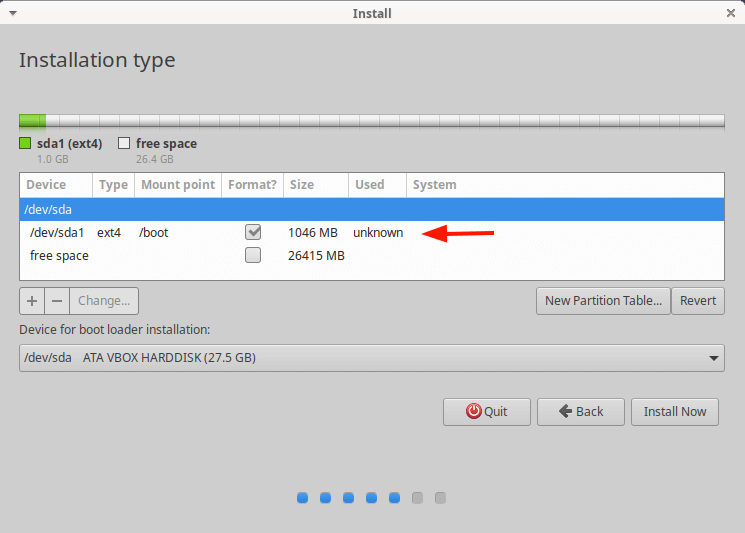This screenshot has height=533, width=745.
Task: Select the /dev/sda1 partition row
Action: click(372, 232)
